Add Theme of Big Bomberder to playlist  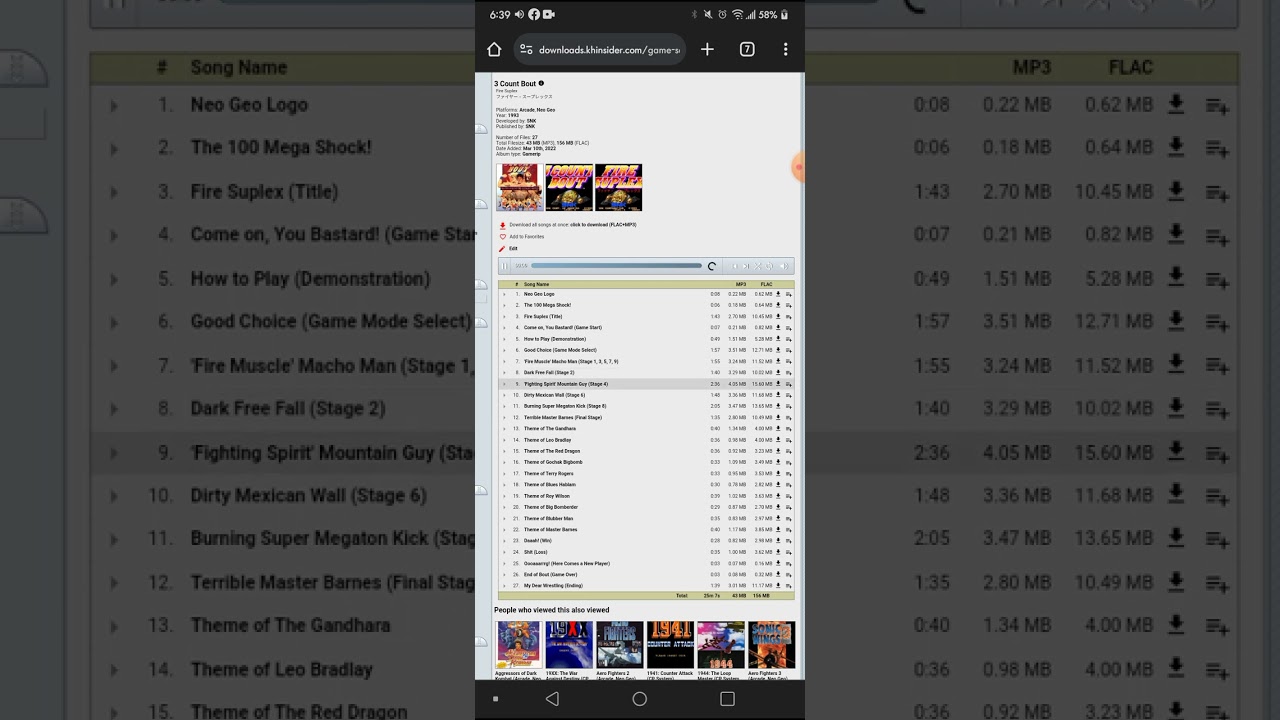(x=788, y=507)
